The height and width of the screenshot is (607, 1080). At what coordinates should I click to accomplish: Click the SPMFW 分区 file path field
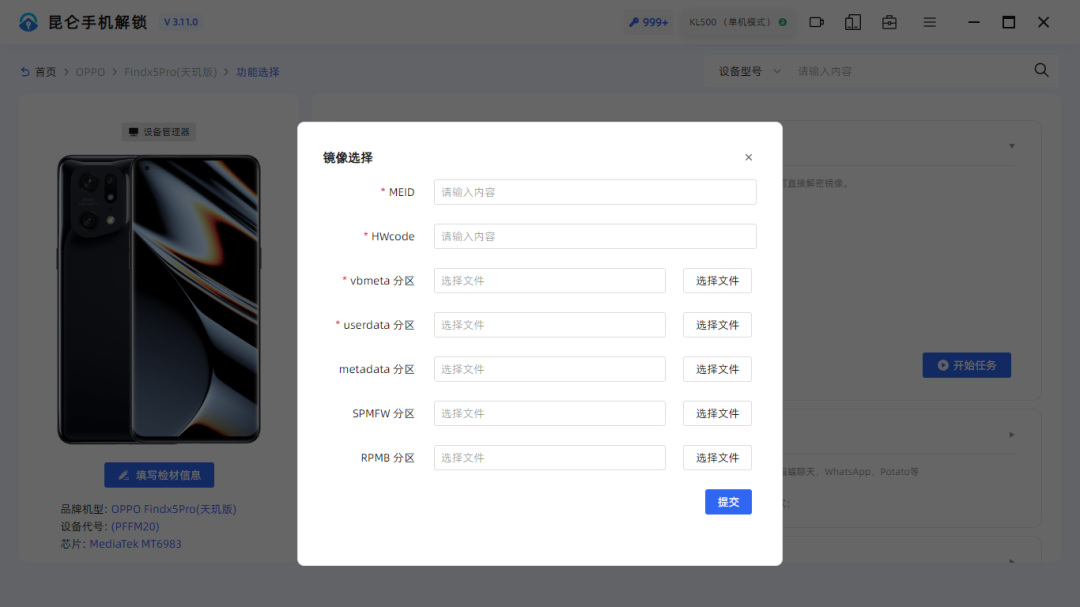(x=550, y=413)
